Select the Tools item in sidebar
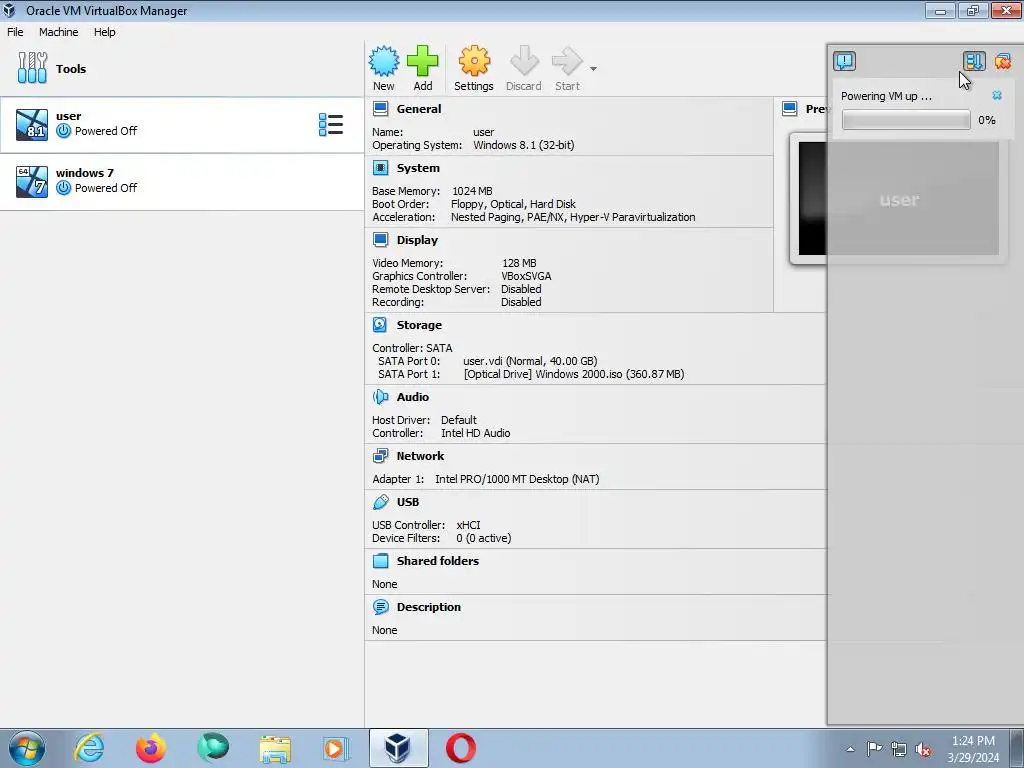The height and width of the screenshot is (768, 1024). [x=182, y=69]
